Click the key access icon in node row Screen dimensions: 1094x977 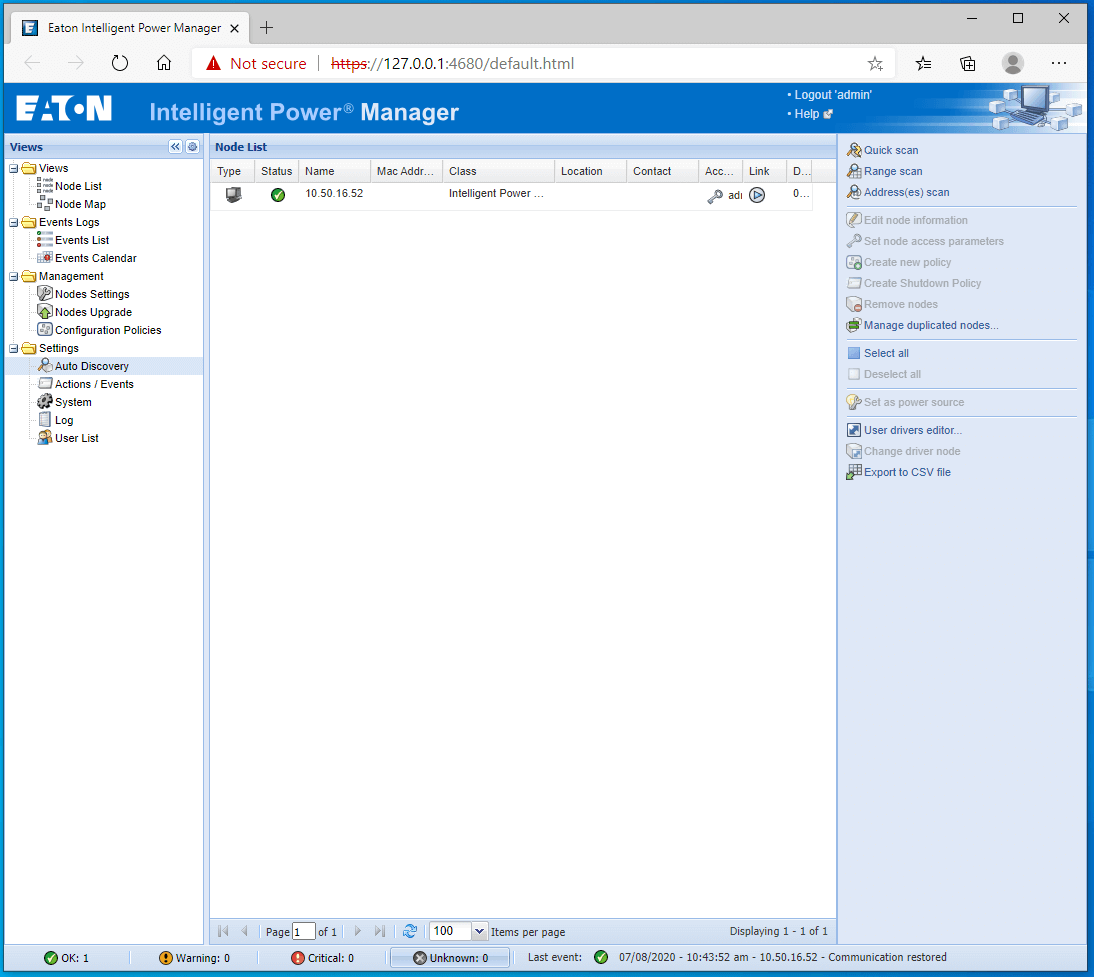click(x=715, y=195)
